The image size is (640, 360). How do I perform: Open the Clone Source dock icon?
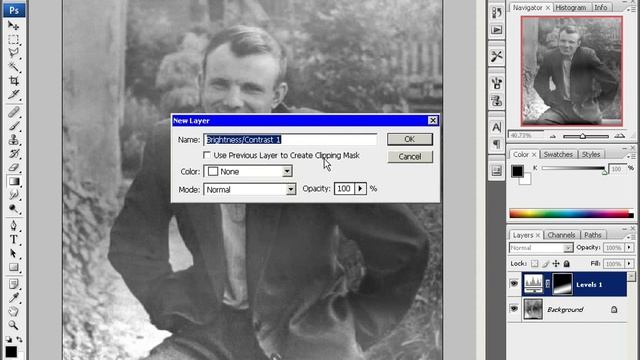tap(496, 100)
